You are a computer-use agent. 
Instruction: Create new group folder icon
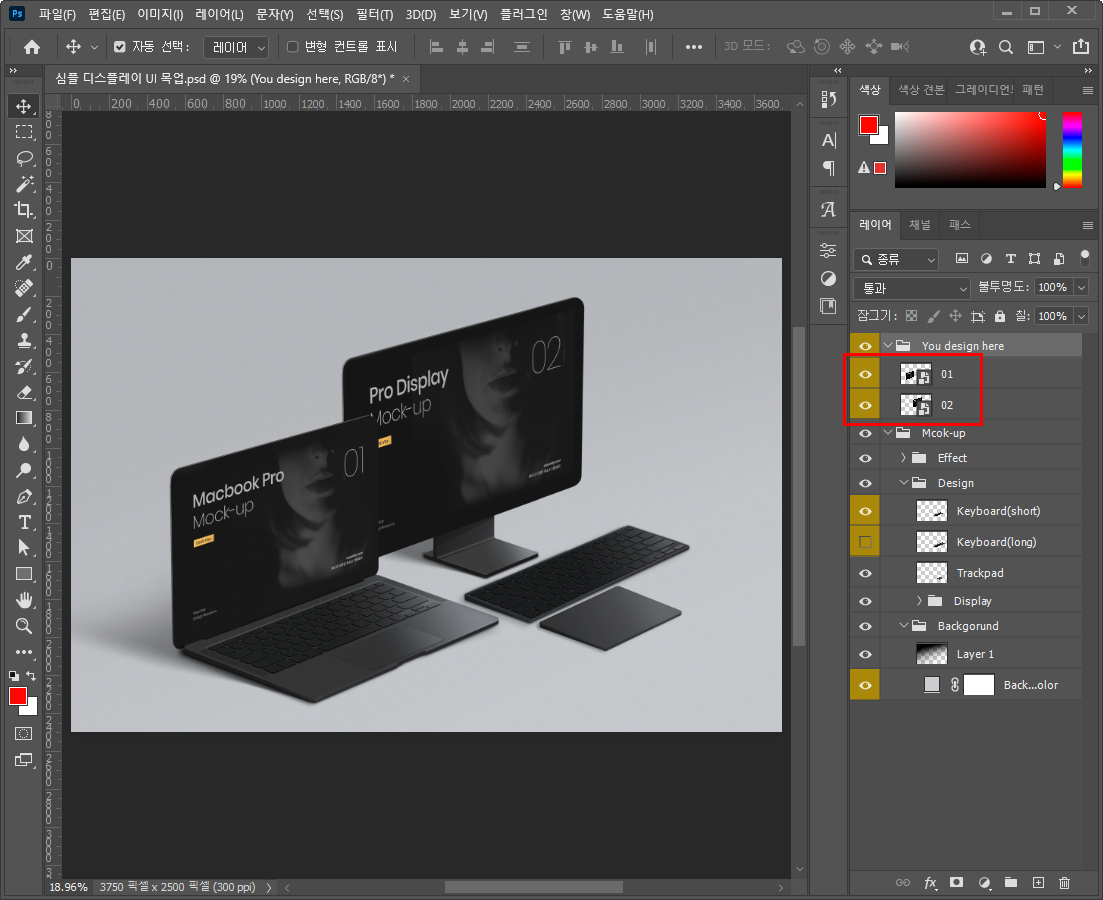(1011, 882)
